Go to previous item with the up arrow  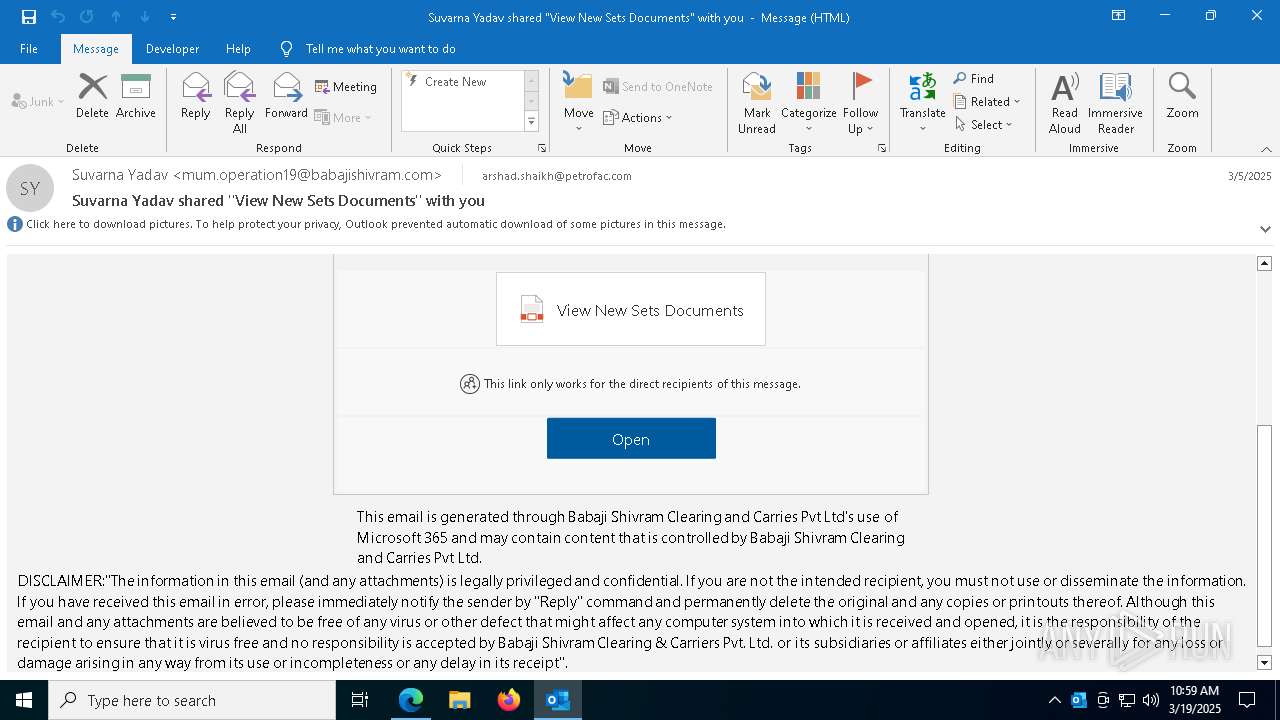pyautogui.click(x=116, y=17)
